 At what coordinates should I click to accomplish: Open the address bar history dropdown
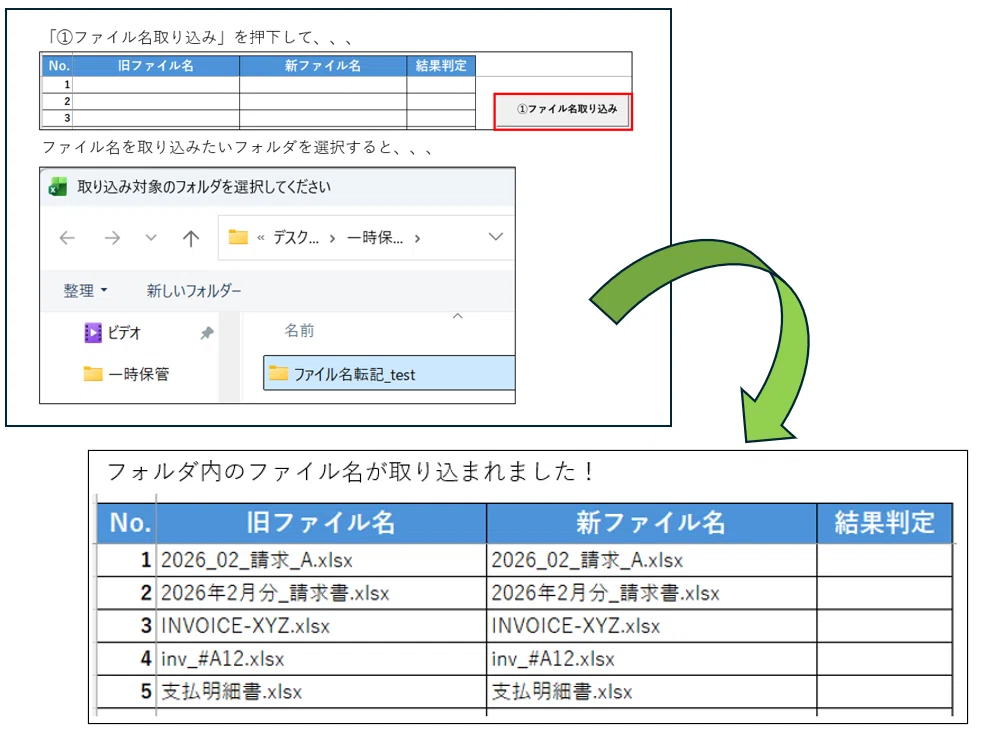(x=496, y=237)
